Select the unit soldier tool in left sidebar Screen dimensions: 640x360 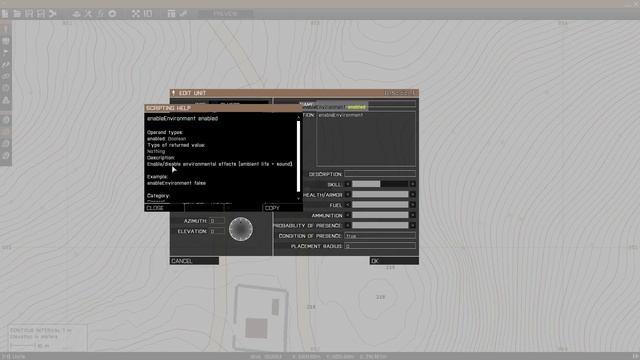click(x=6, y=29)
